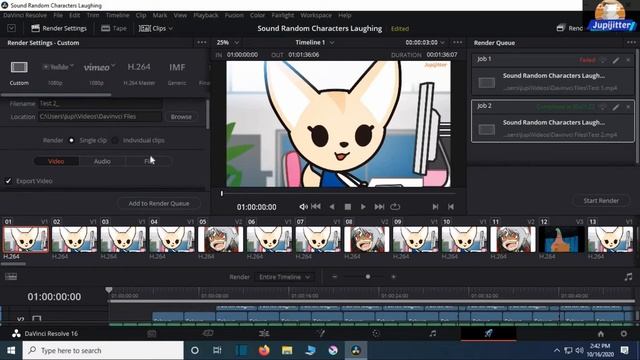
Task: Jump to last frame in viewer
Action: click(x=379, y=207)
